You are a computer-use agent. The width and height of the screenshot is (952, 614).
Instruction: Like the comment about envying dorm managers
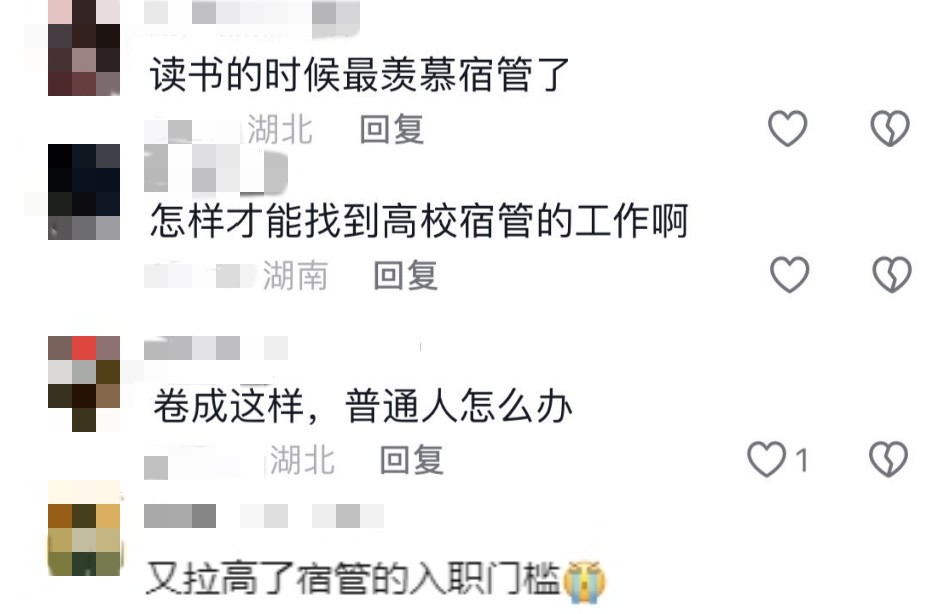(787, 128)
